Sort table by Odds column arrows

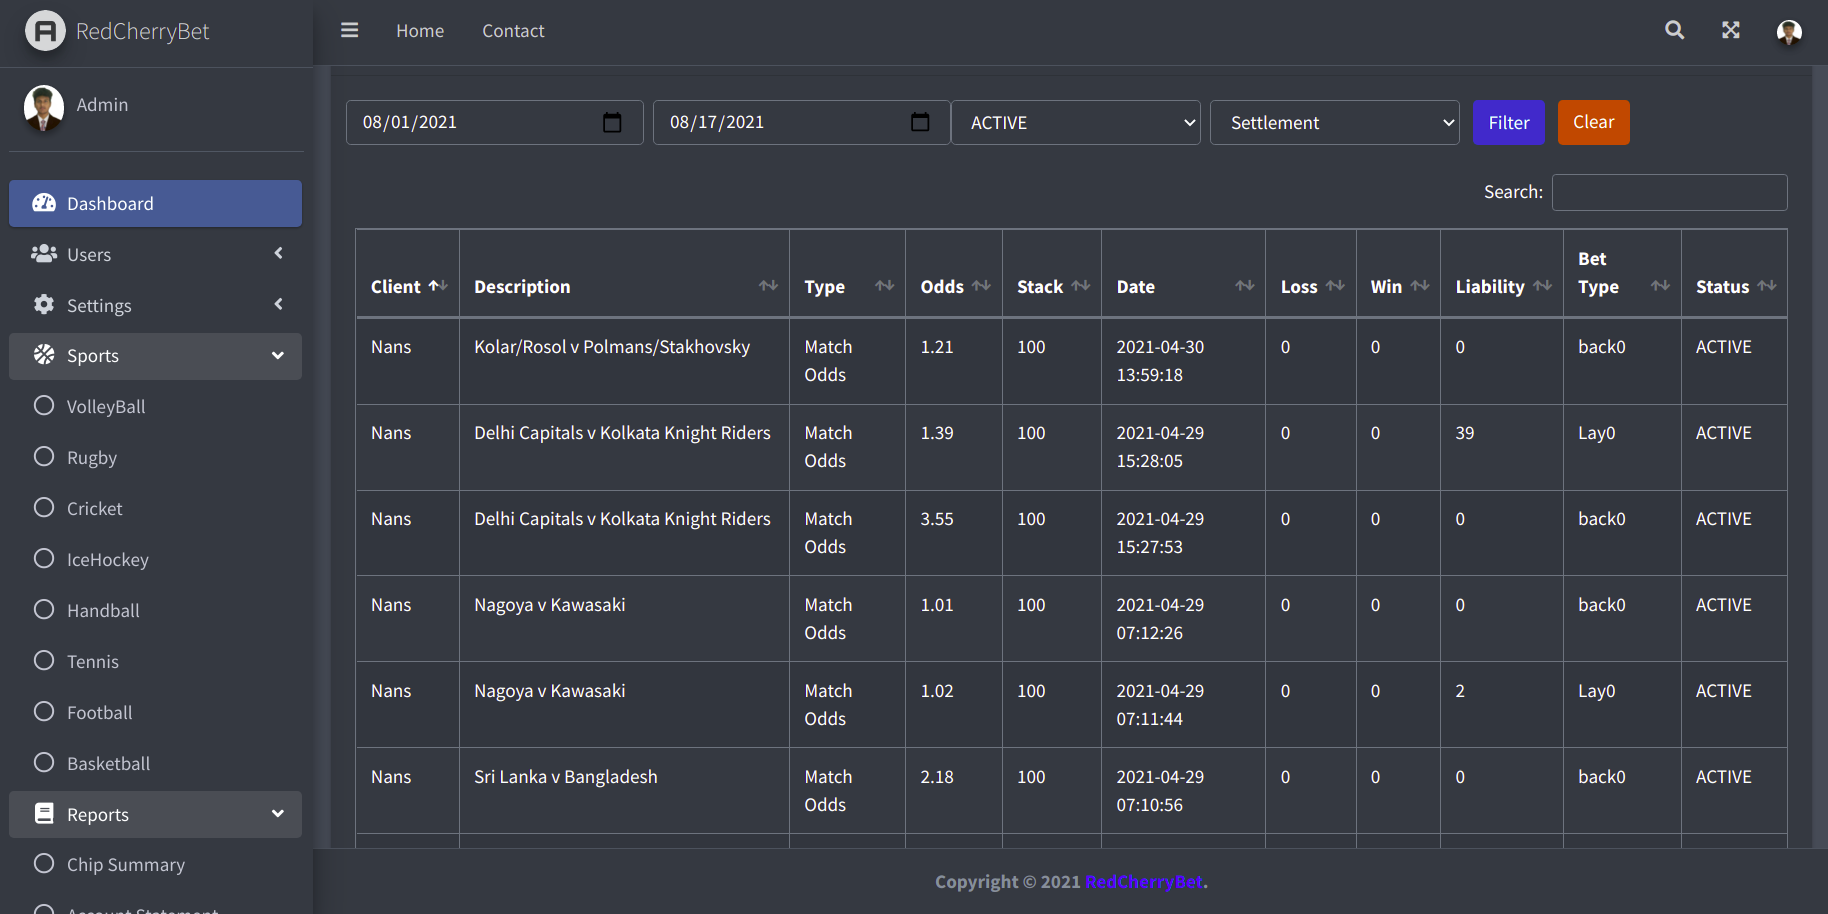tap(981, 286)
